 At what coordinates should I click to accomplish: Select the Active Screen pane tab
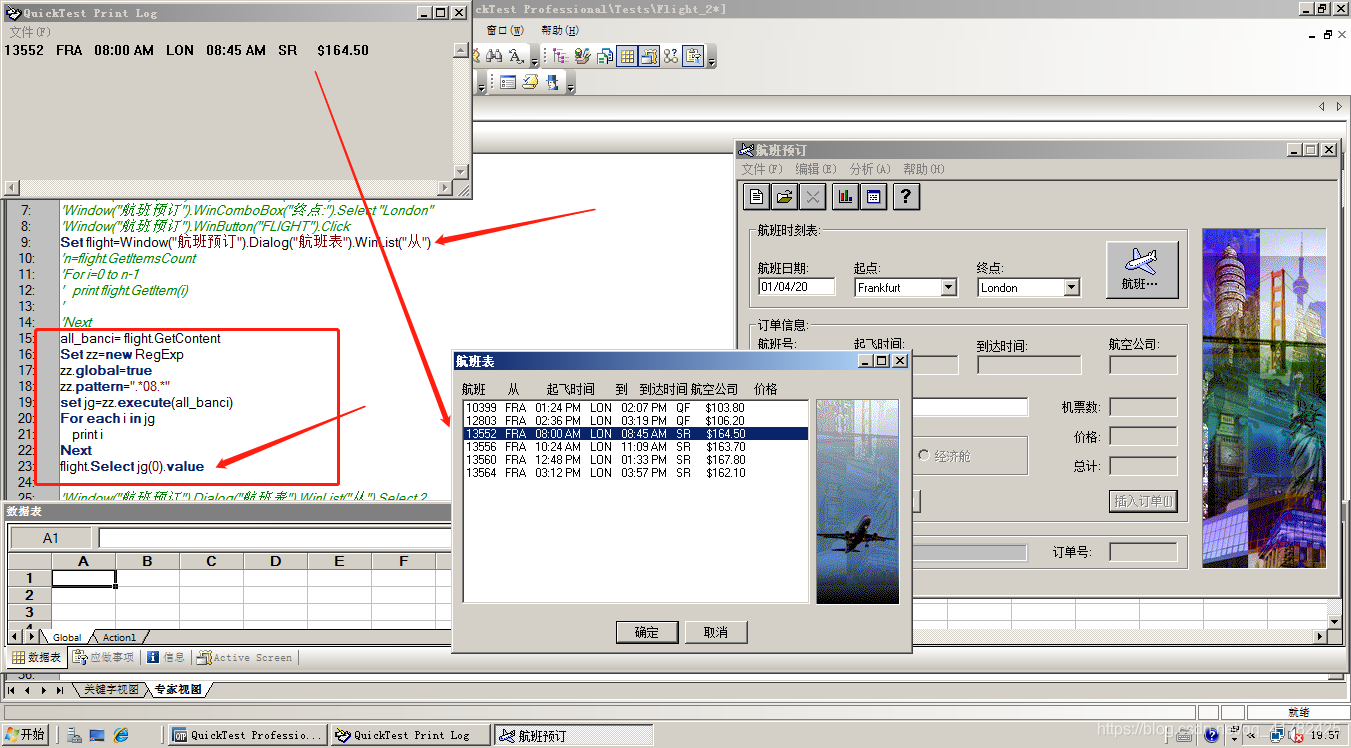point(245,658)
